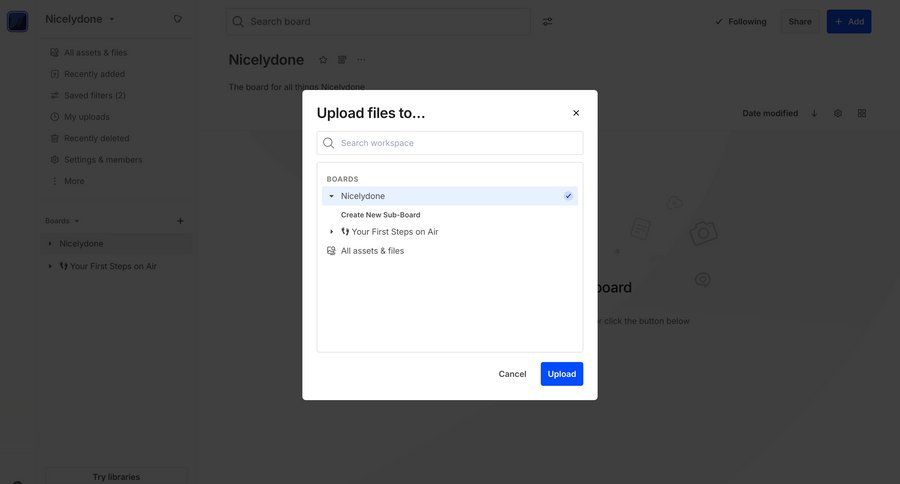This screenshot has width=900, height=484.
Task: Click the footprints icon in the sidebar
Action: (64, 266)
